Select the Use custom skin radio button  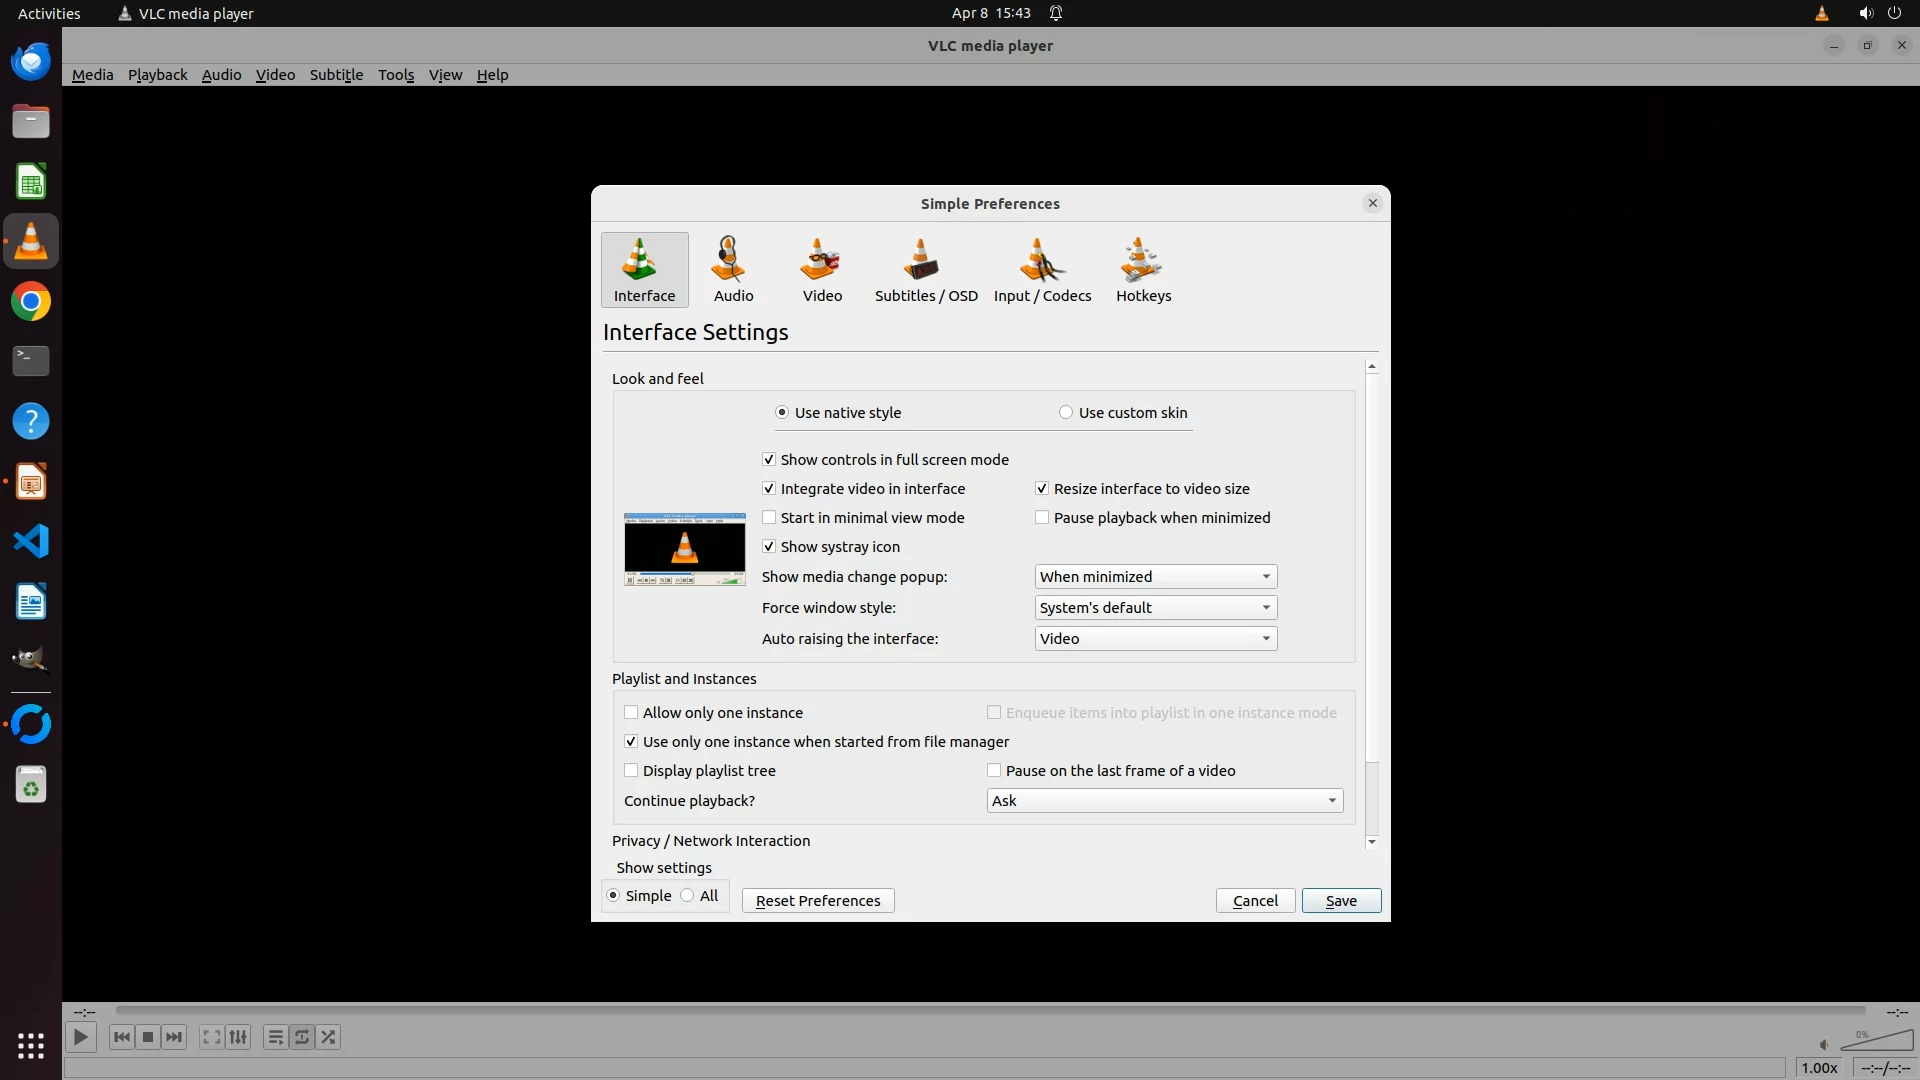[1066, 413]
